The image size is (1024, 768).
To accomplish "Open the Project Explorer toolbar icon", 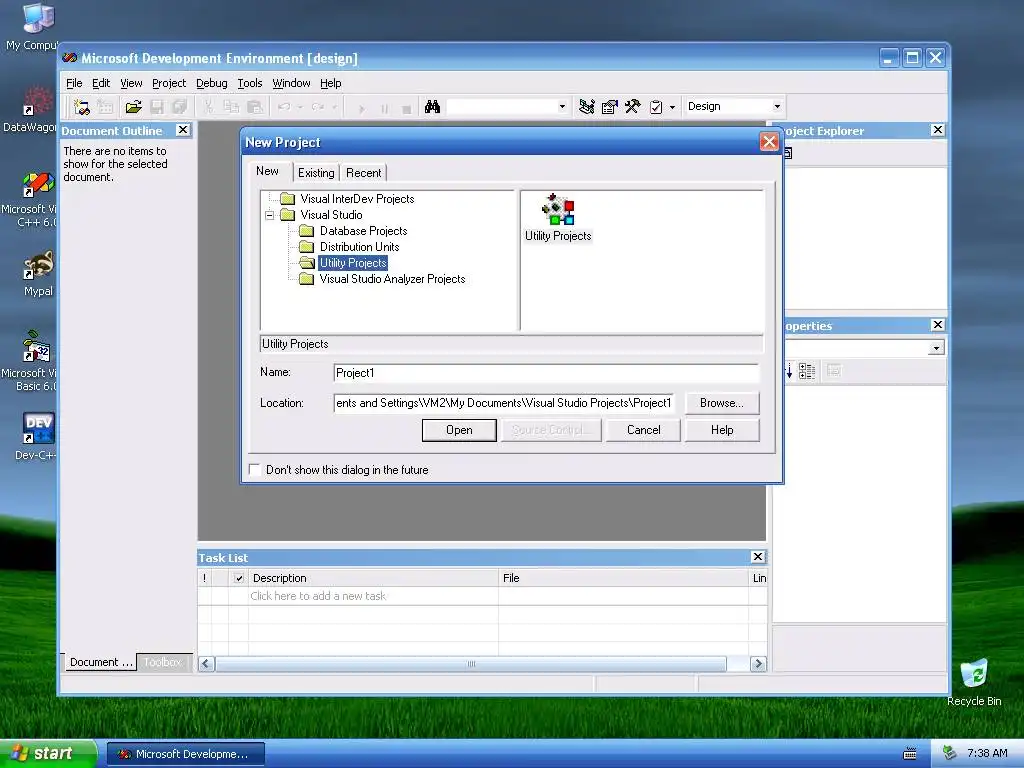I will 587,107.
